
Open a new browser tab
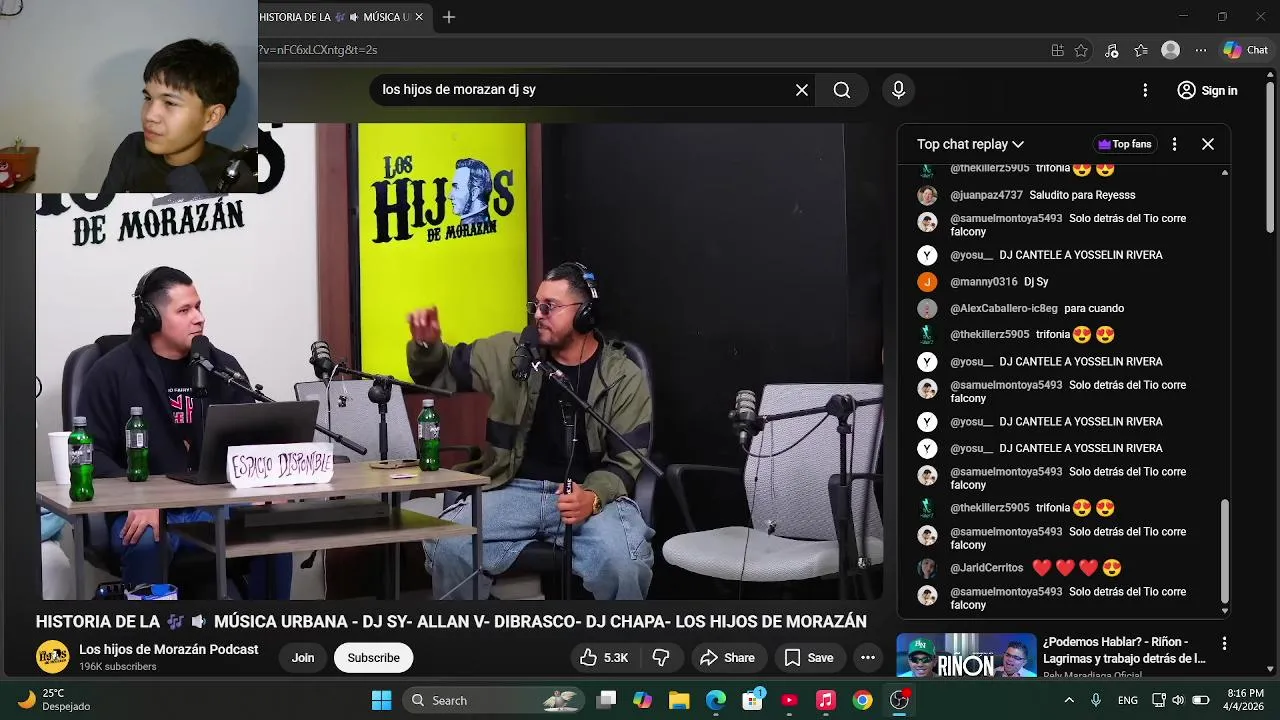[x=449, y=17]
